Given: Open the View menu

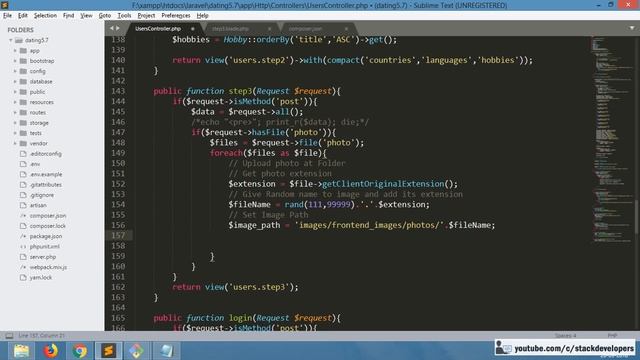Looking at the screenshot, I should coord(86,16).
